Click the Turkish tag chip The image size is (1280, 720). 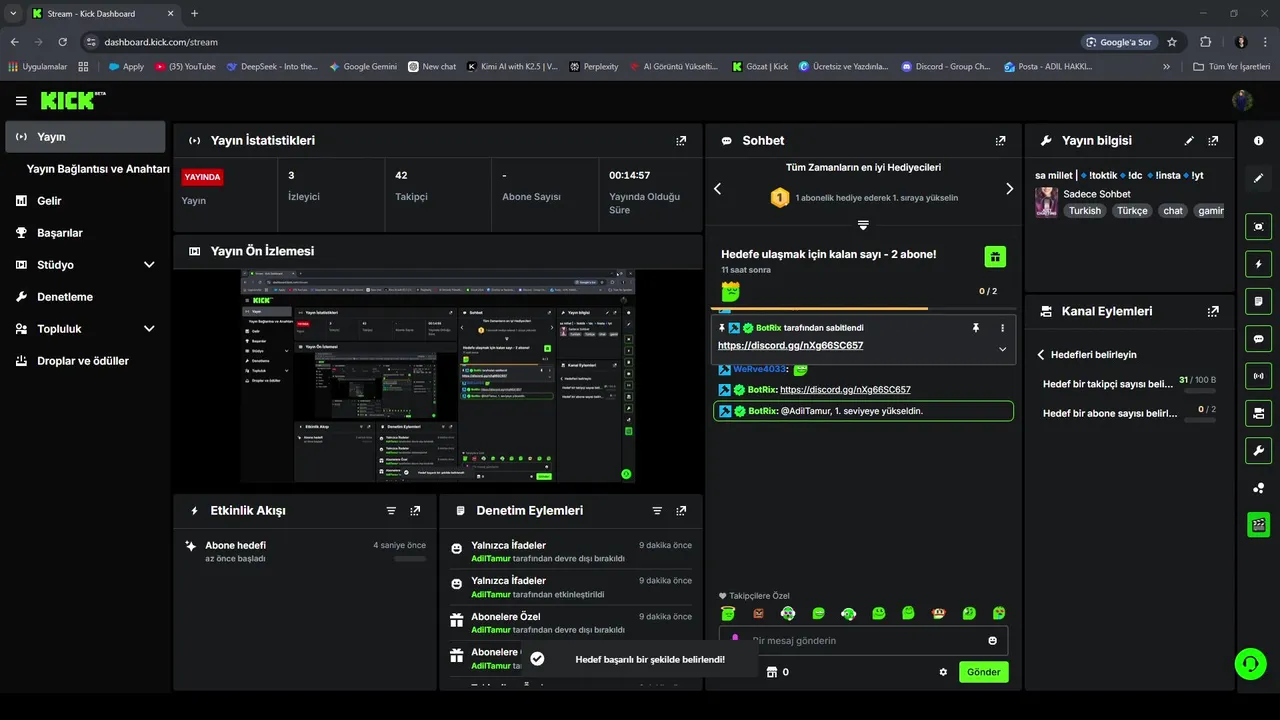click(x=1084, y=211)
